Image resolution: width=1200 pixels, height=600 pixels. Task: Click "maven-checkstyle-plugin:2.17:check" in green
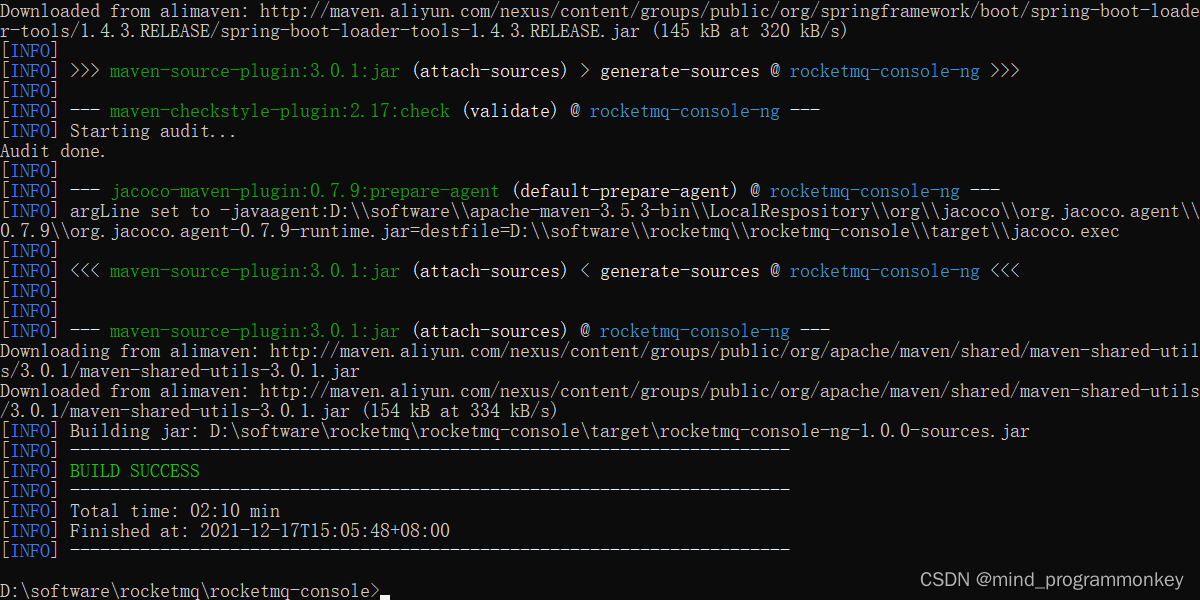click(x=280, y=111)
